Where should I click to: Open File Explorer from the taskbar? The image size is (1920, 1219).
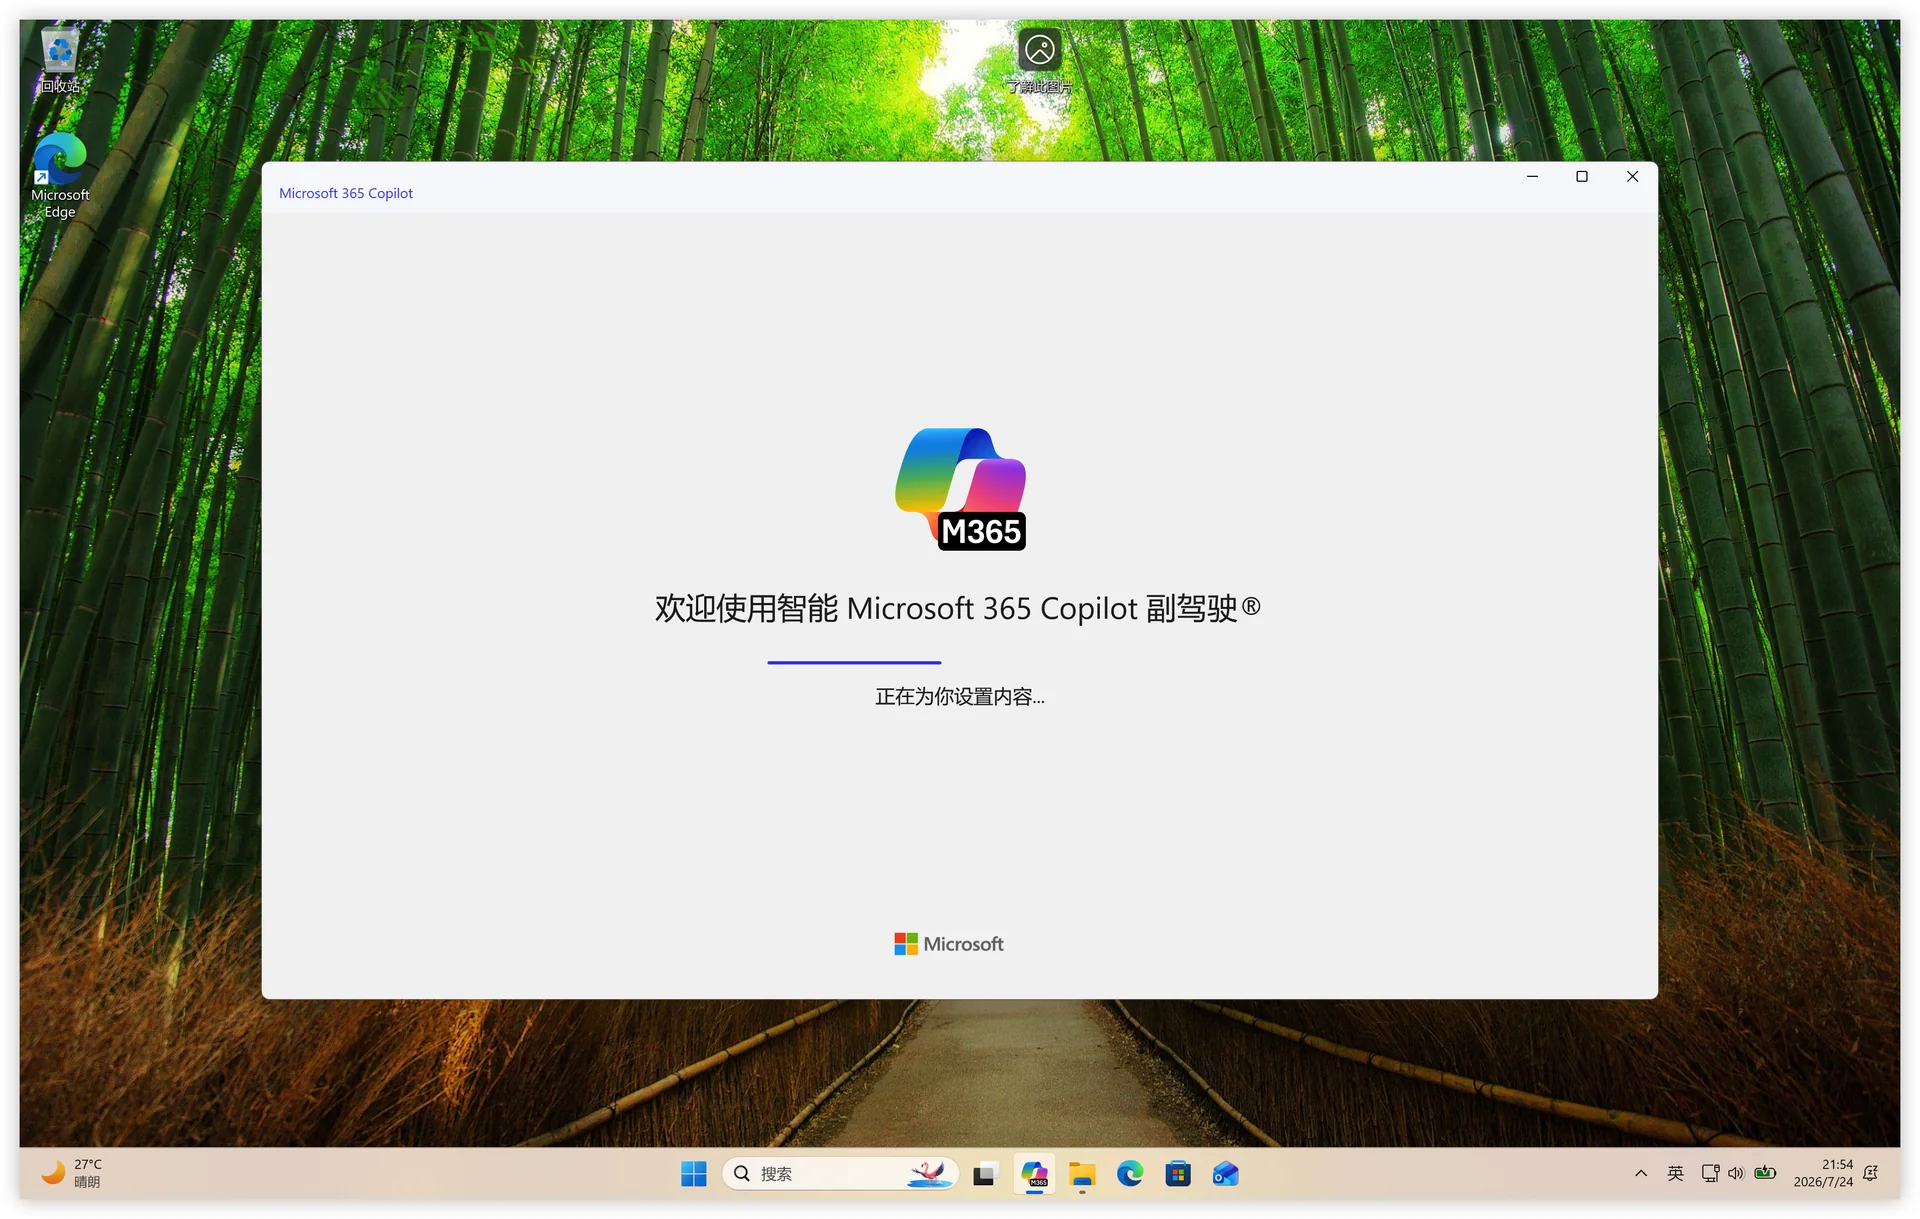pos(1082,1174)
